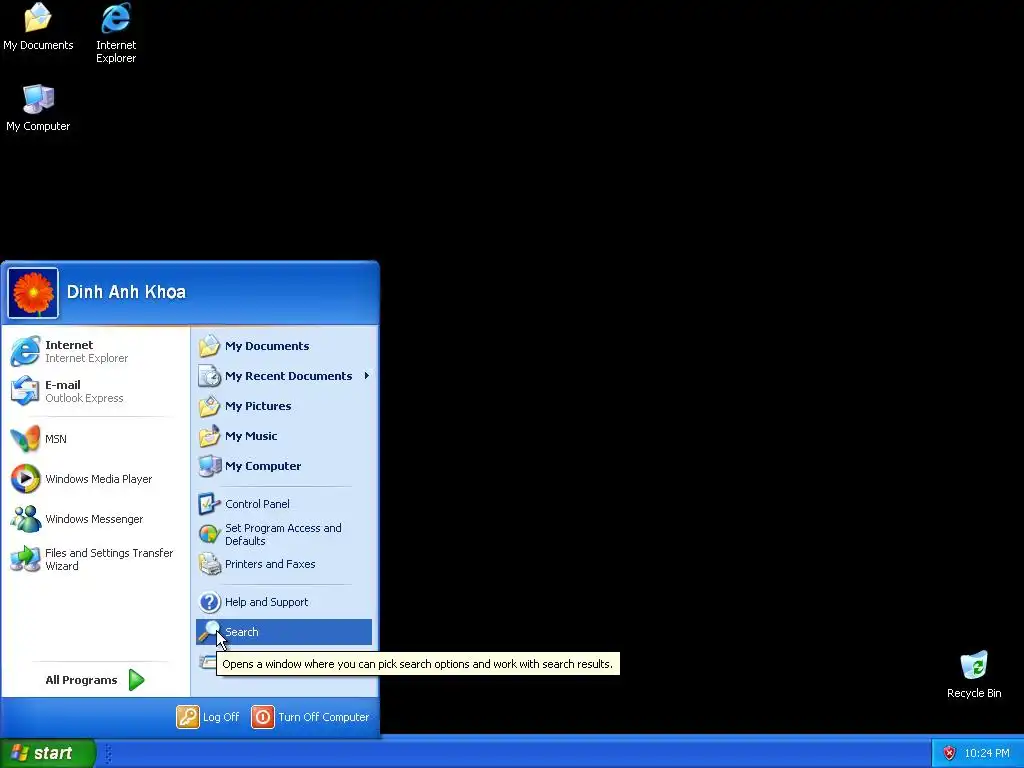Open the Recycle Bin on desktop
This screenshot has width=1024, height=768.
tap(974, 675)
